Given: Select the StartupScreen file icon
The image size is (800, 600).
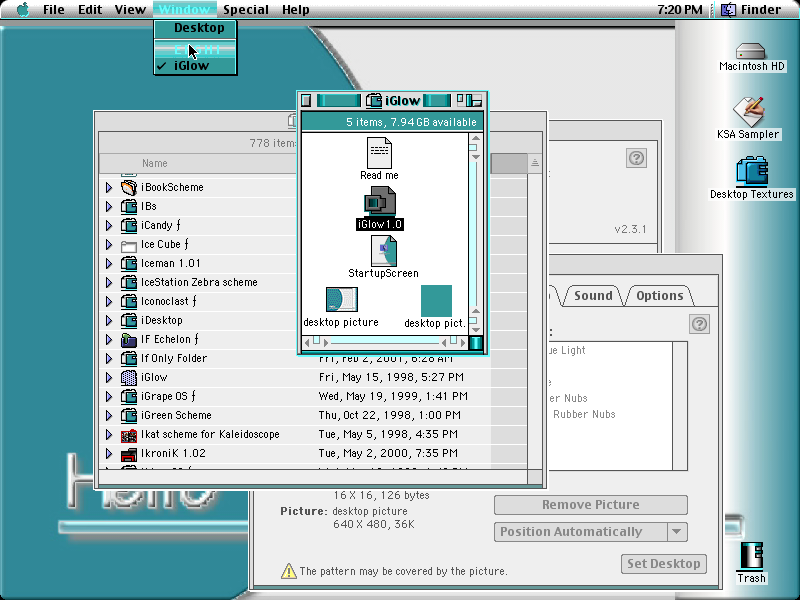Looking at the screenshot, I should pos(384,251).
